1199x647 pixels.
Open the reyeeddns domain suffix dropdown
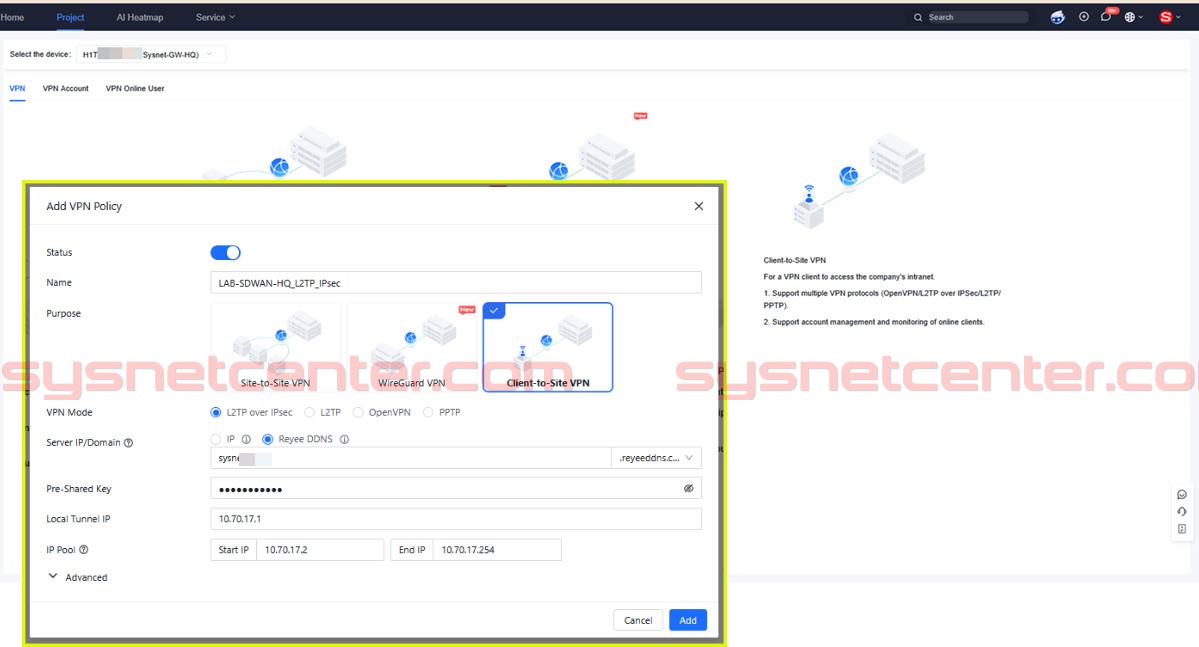pos(657,457)
